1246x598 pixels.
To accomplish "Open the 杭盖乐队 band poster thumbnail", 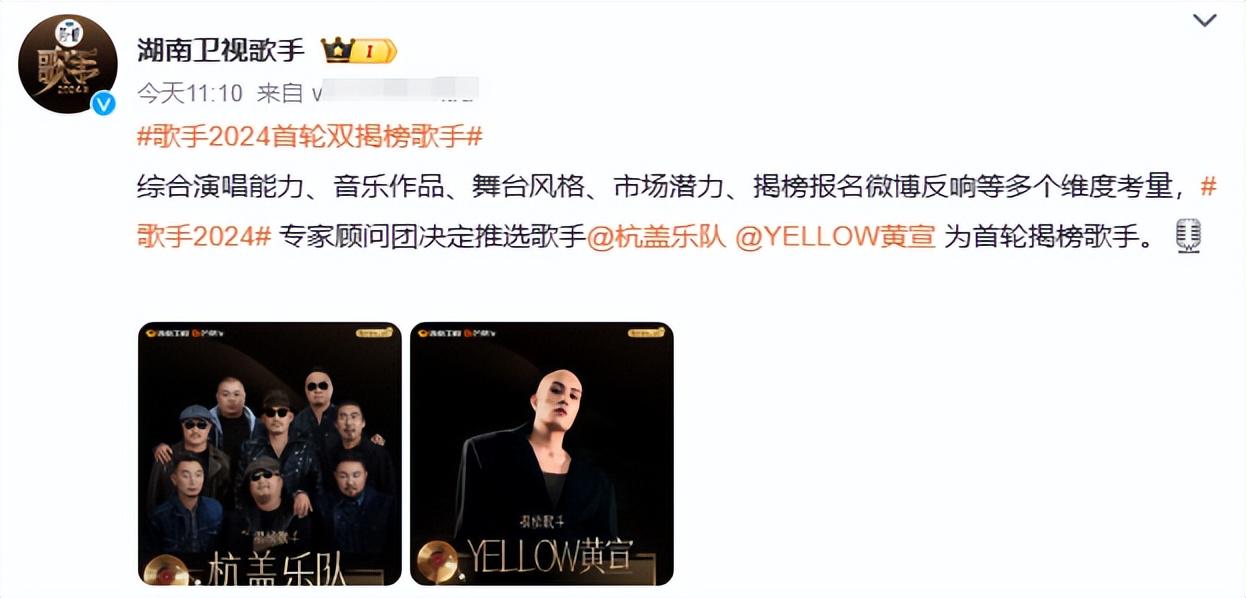I will [270, 454].
